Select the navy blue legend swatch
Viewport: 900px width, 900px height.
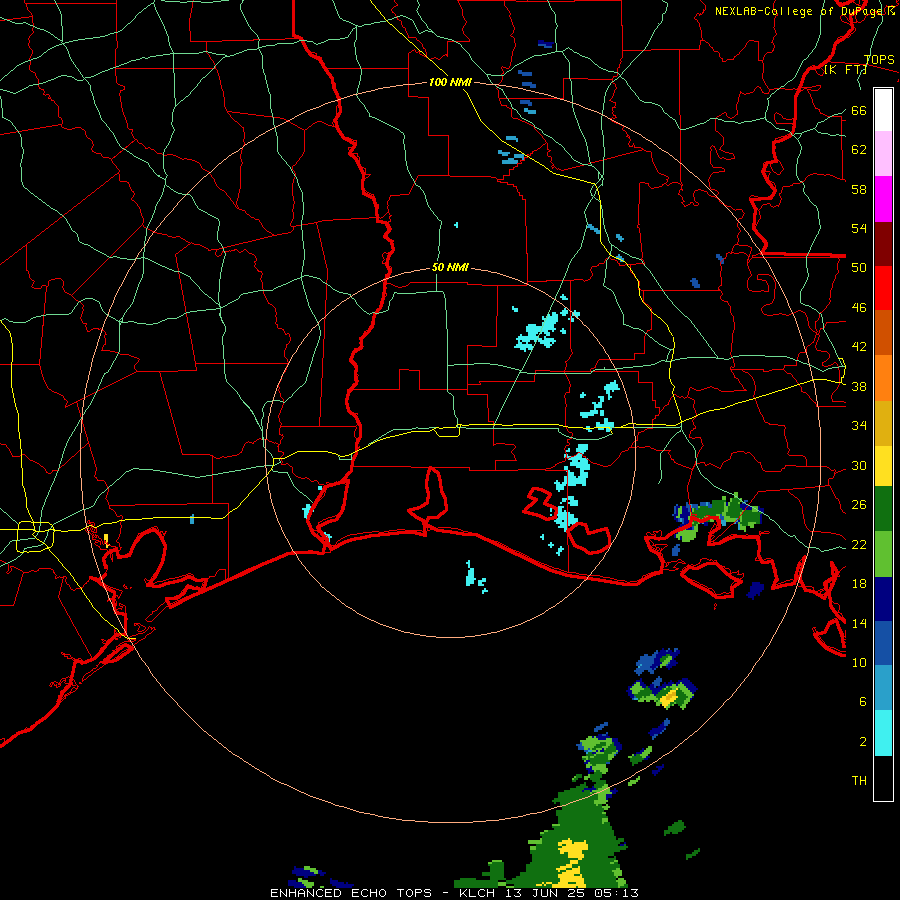(883, 599)
